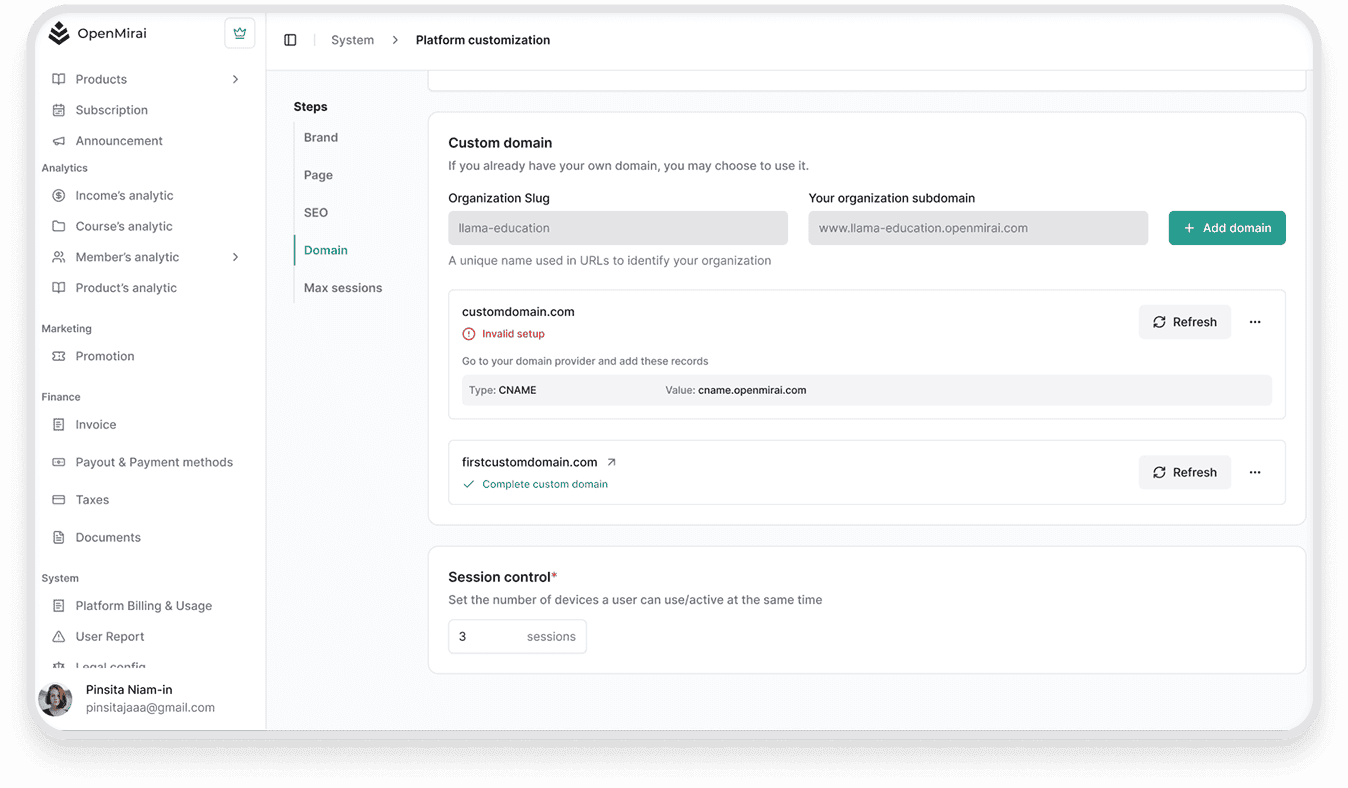Viewport: 1348px width, 788px height.
Task: Go to the Brand step
Action: click(x=321, y=137)
